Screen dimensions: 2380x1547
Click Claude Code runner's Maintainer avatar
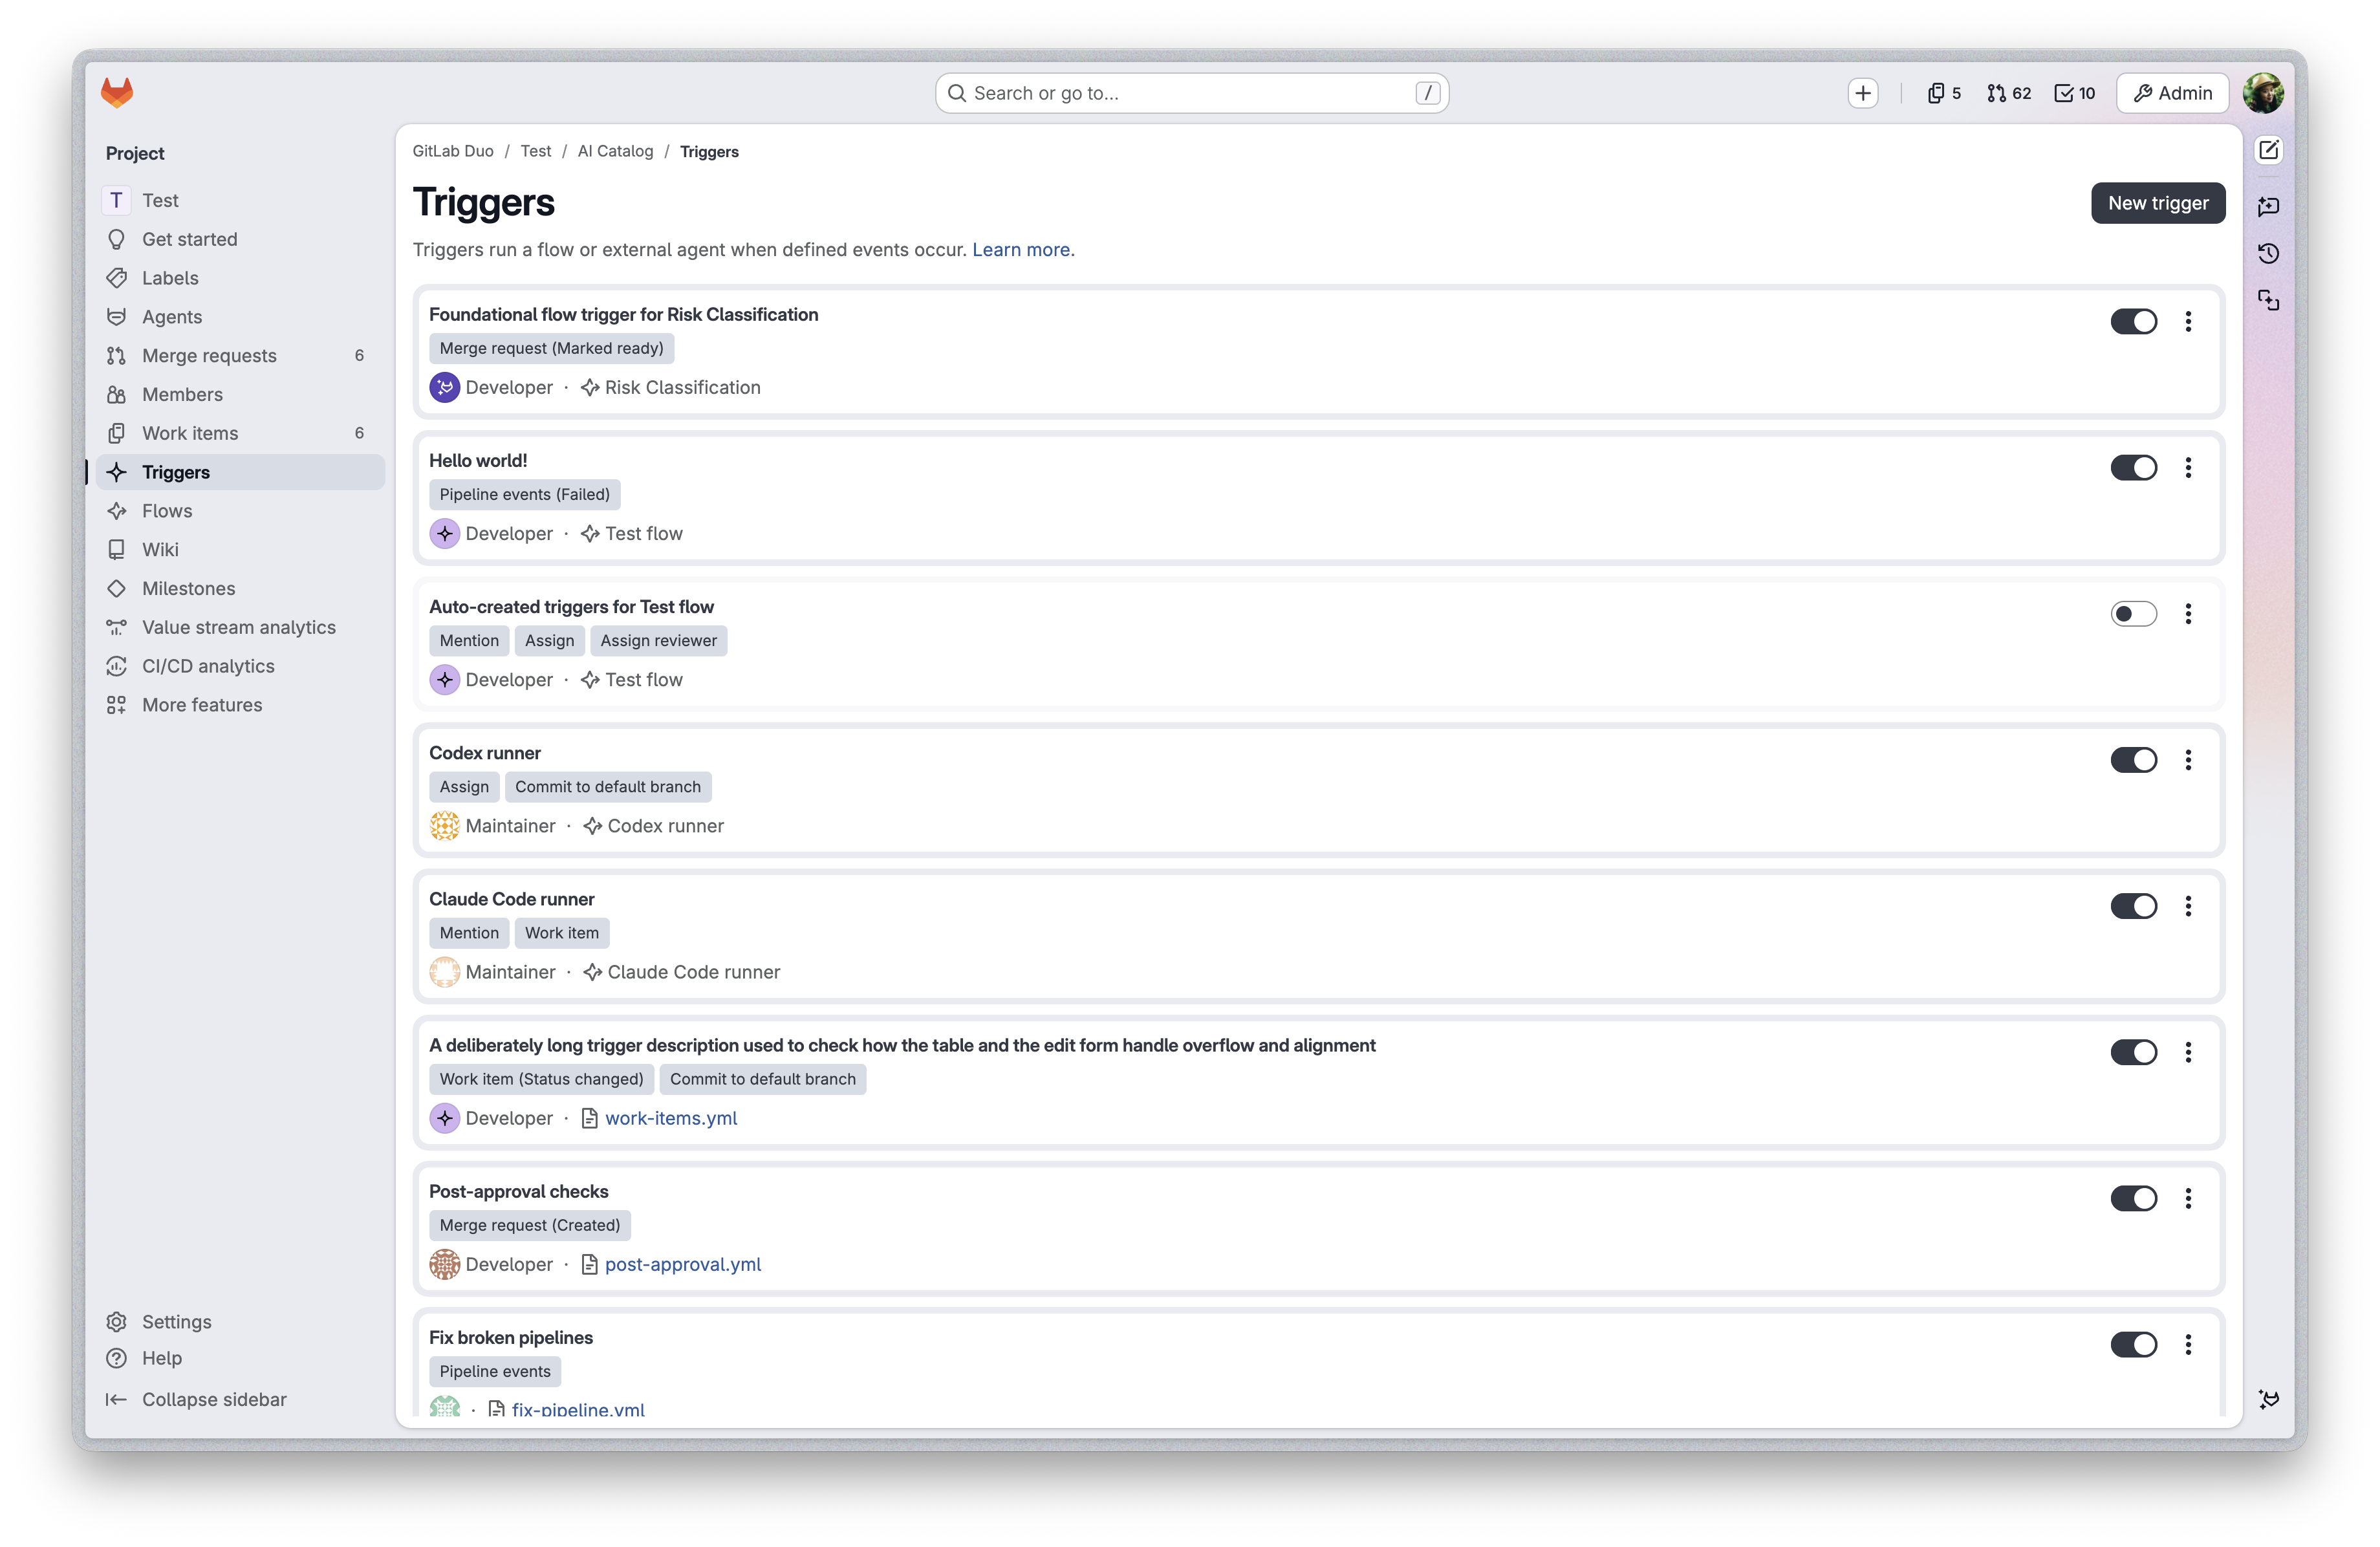[444, 972]
